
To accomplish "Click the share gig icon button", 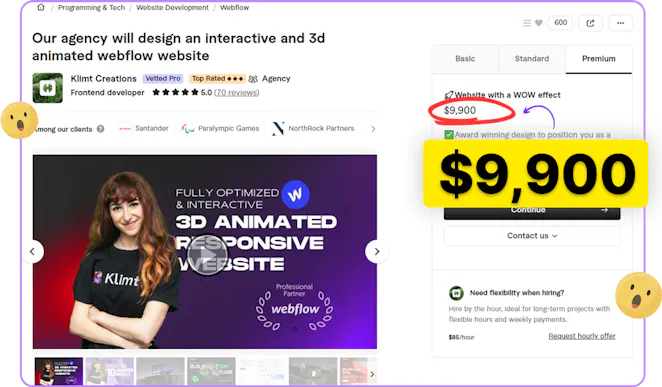I will [590, 23].
